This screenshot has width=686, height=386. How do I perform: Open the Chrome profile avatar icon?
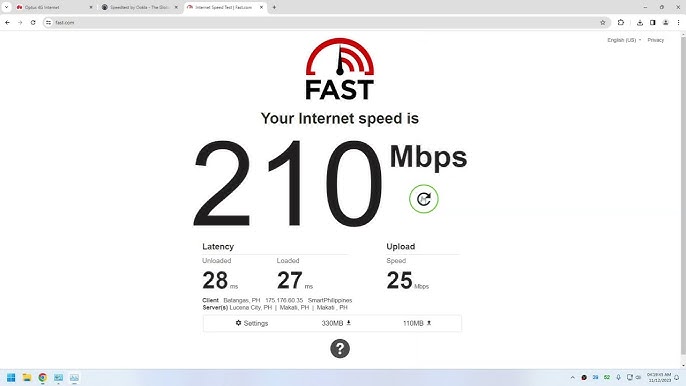[665, 22]
